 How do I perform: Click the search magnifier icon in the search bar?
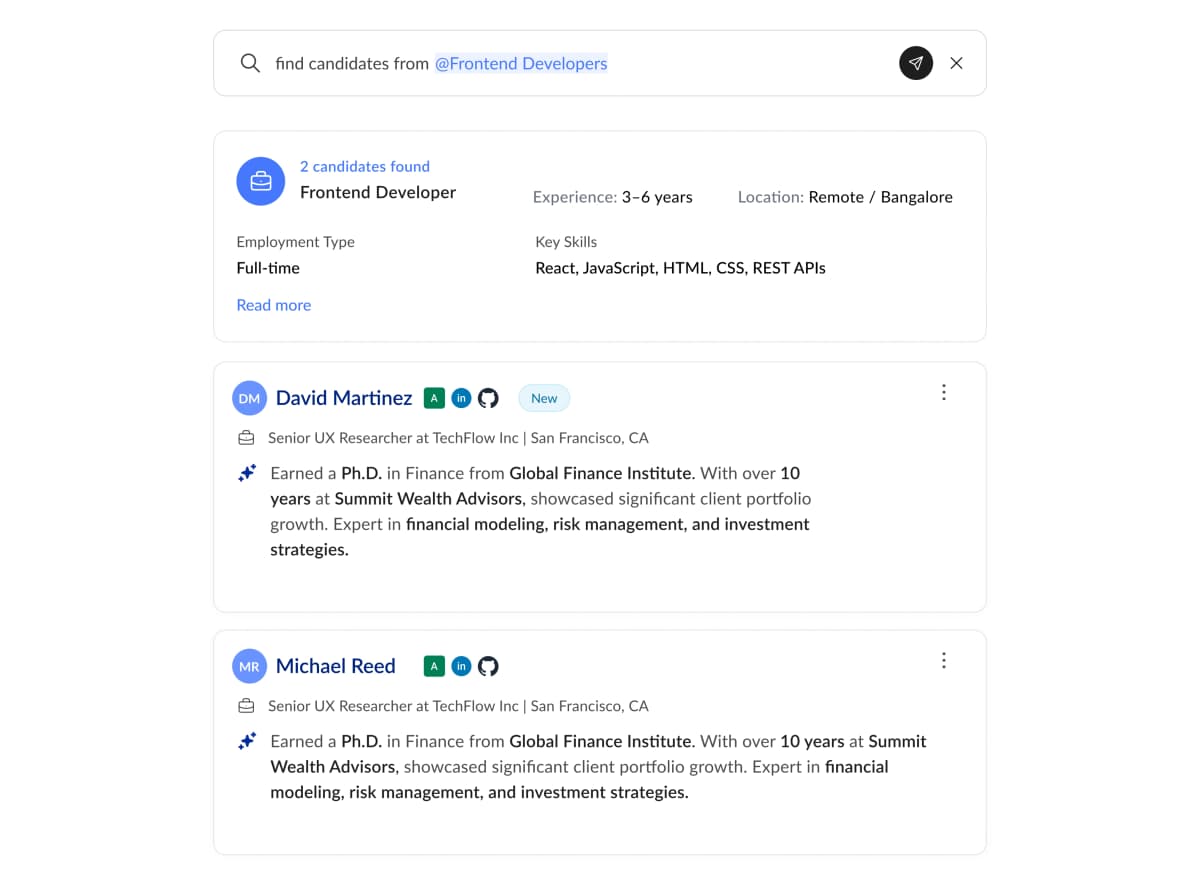(x=250, y=63)
